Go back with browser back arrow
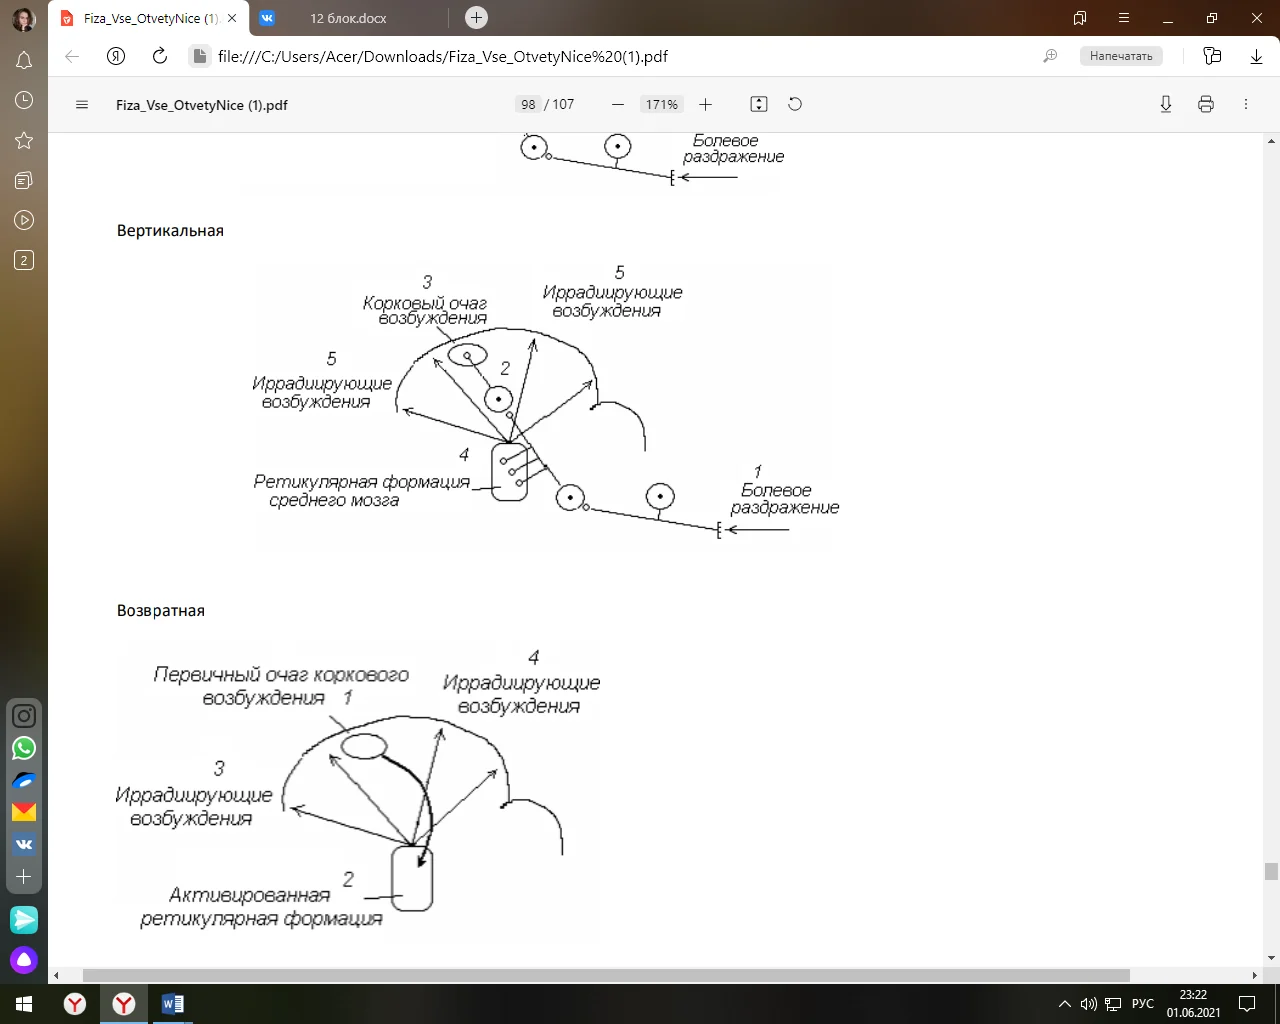 [72, 56]
